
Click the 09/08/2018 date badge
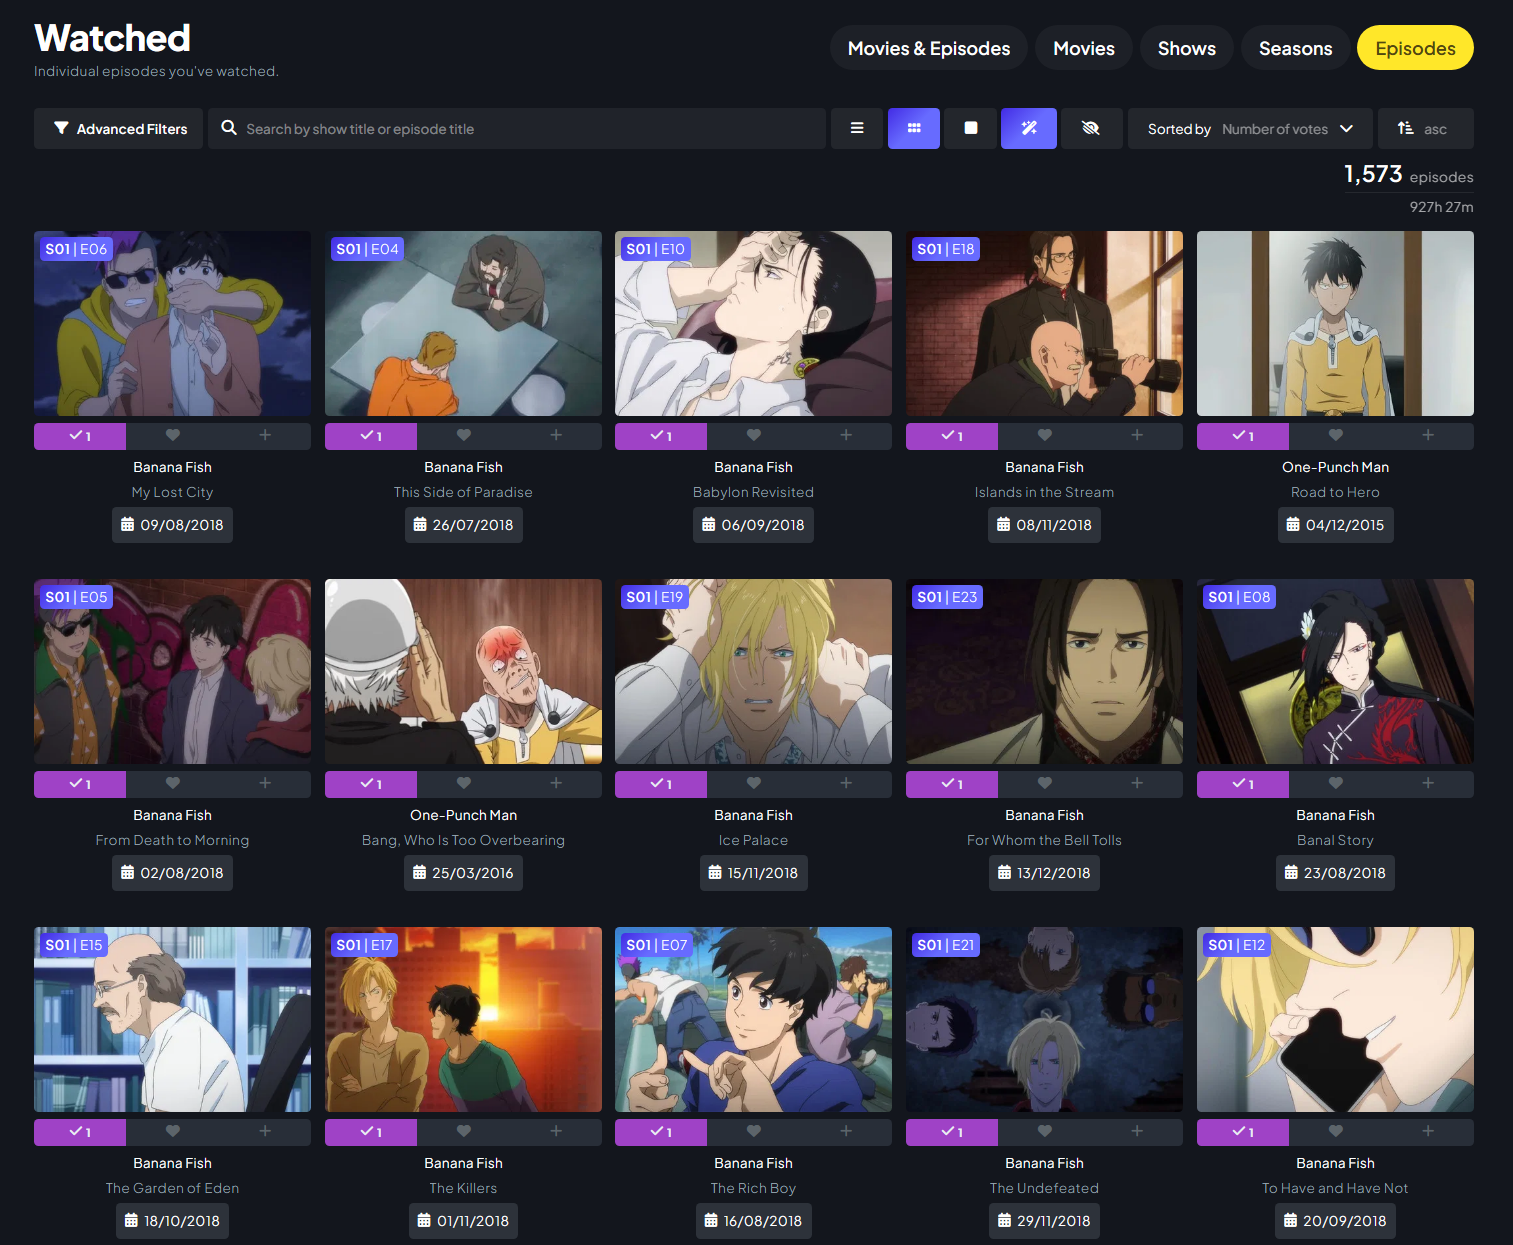(172, 525)
